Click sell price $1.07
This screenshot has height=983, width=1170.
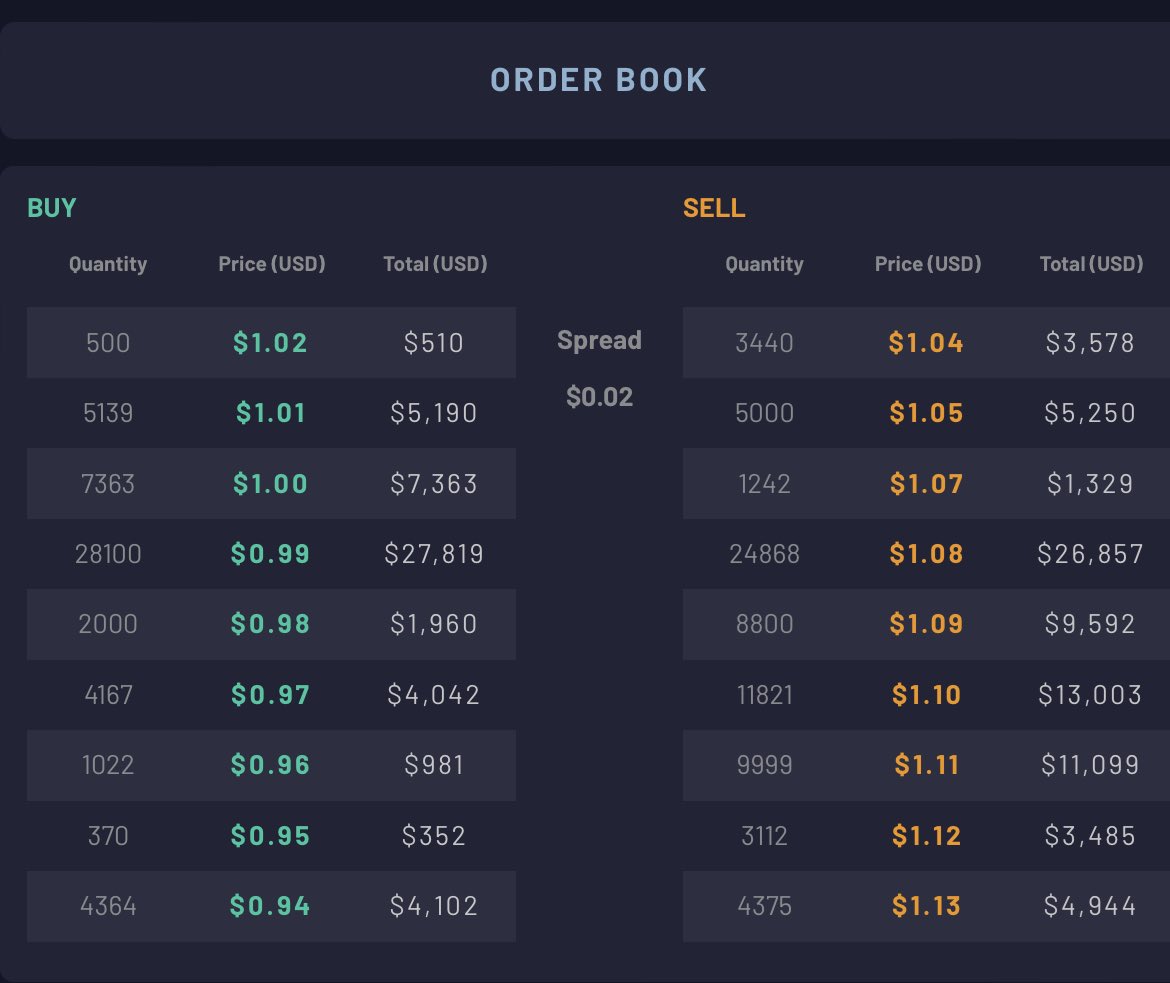[x=926, y=484]
